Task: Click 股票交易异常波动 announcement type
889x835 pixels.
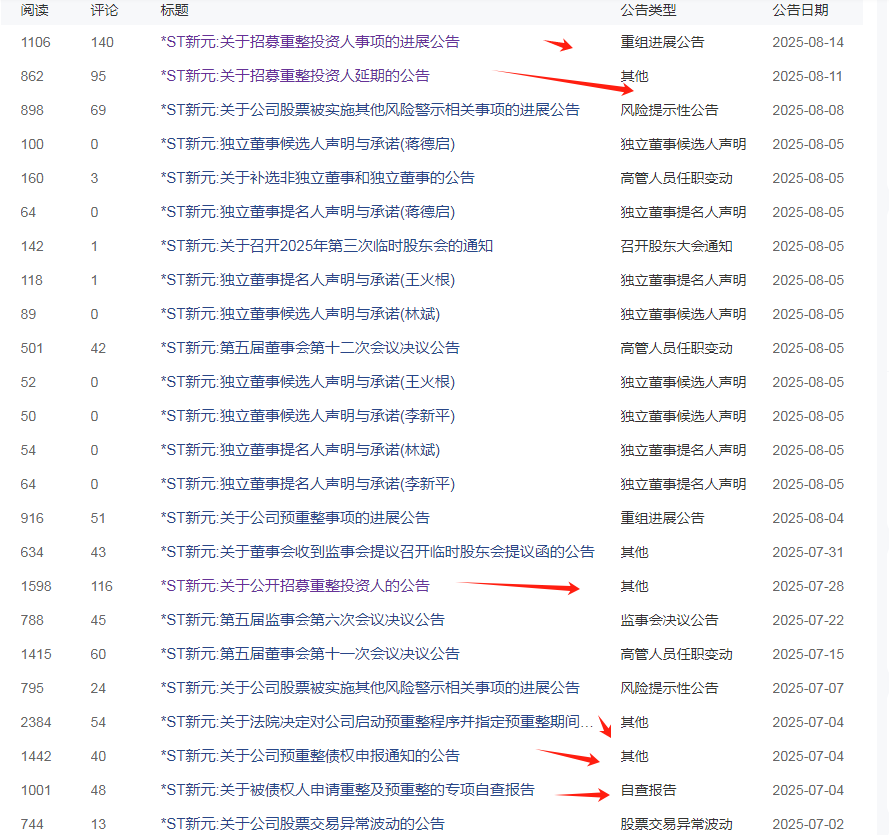Action: pyautogui.click(x=676, y=824)
